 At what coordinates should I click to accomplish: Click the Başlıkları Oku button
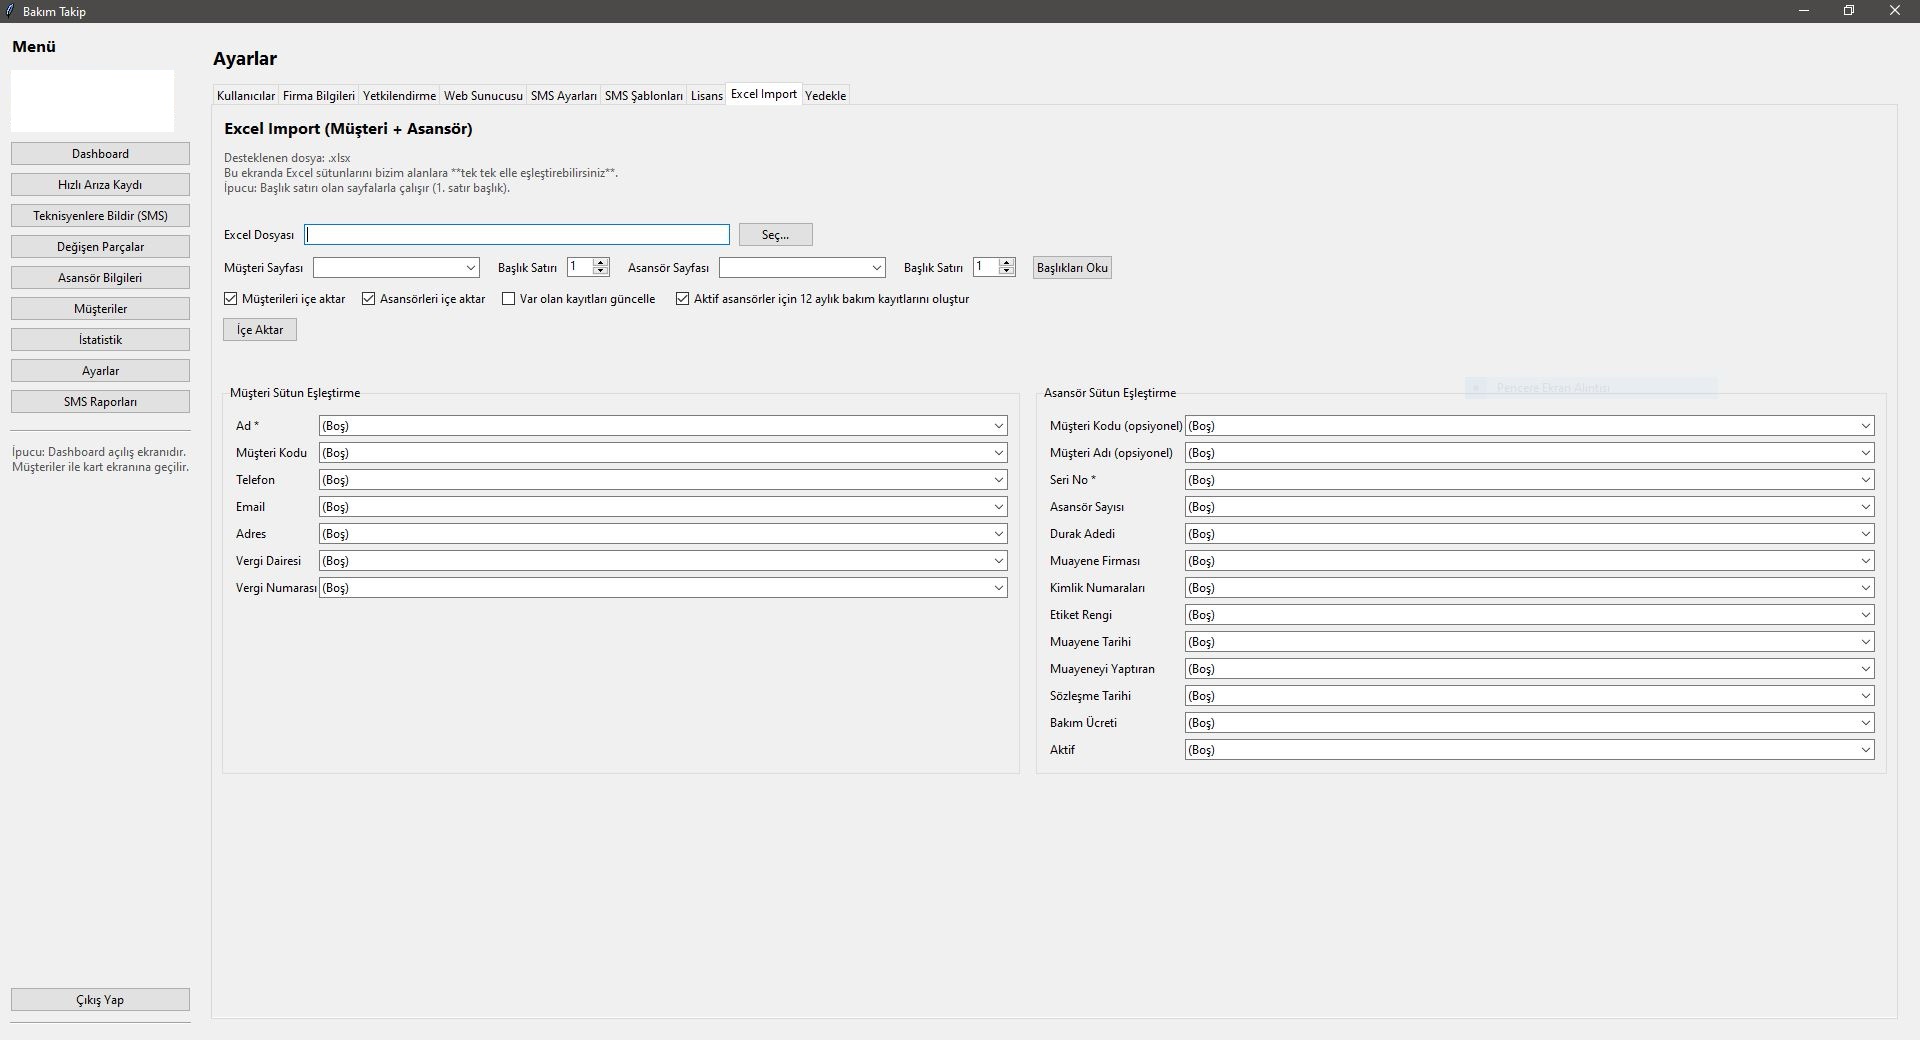[1071, 267]
